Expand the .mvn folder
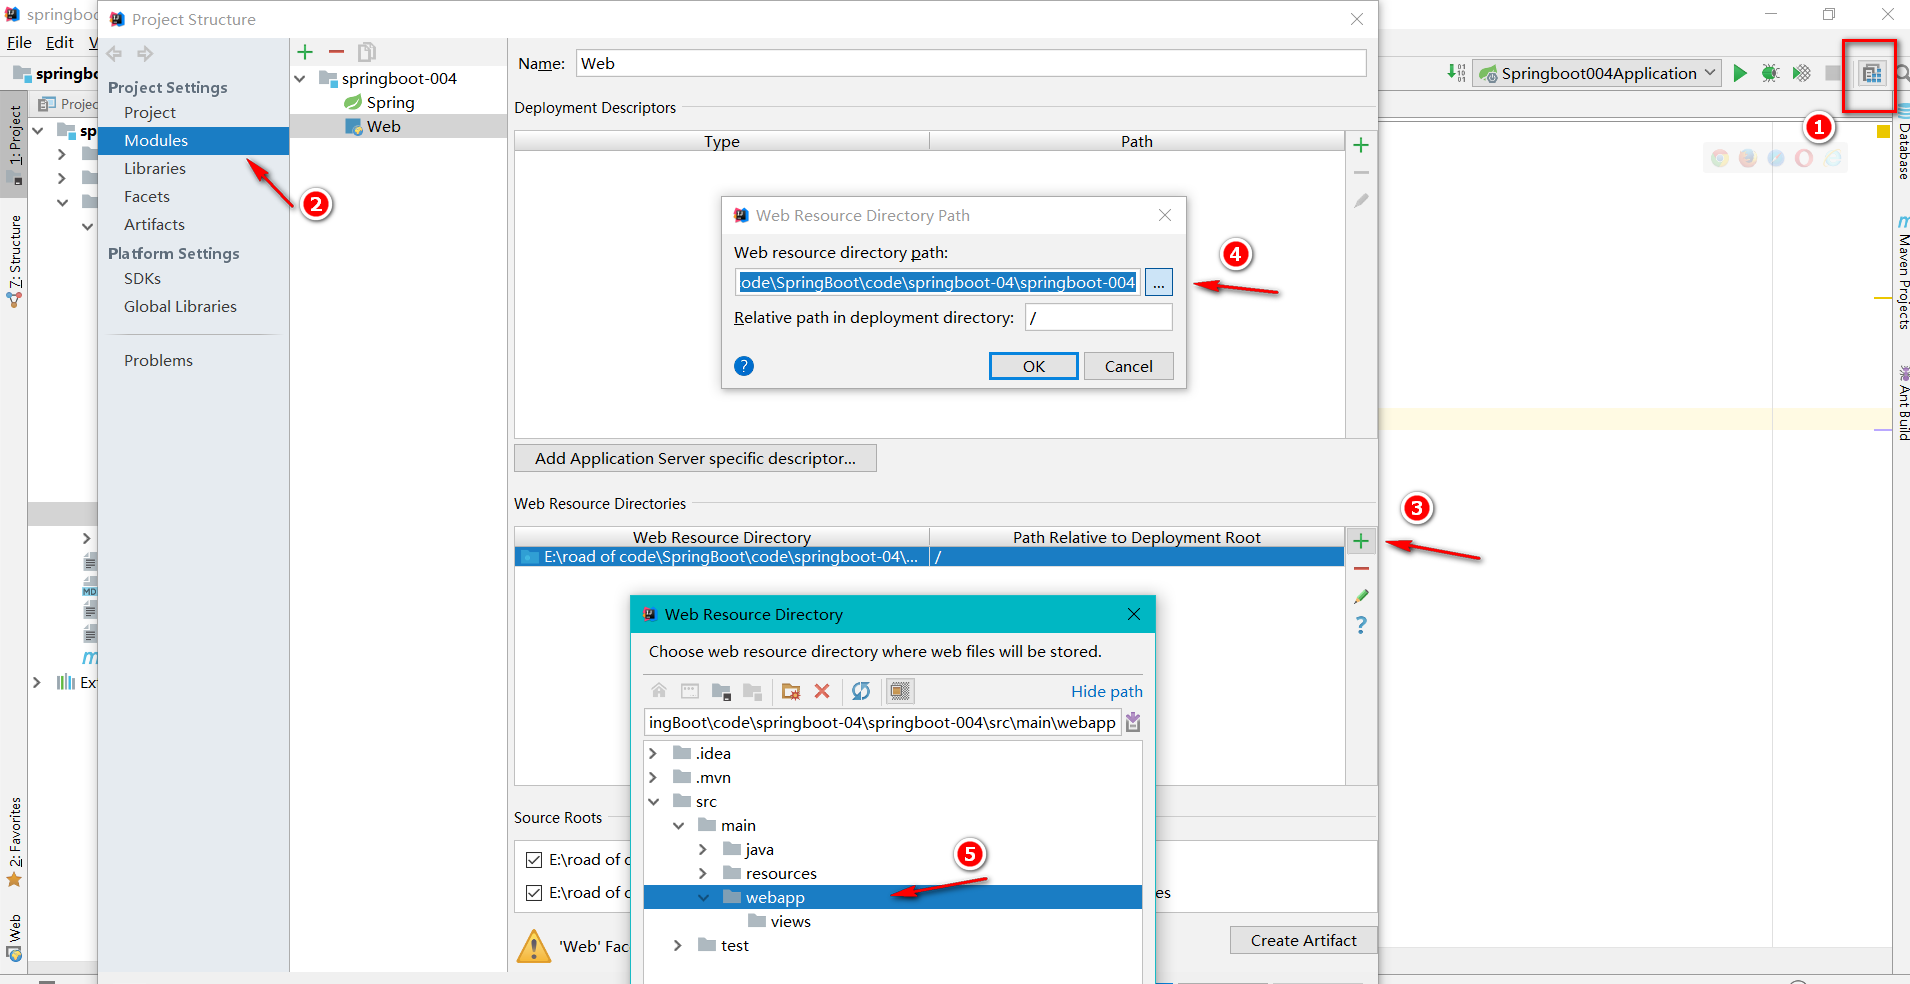The width and height of the screenshot is (1910, 984). (653, 777)
